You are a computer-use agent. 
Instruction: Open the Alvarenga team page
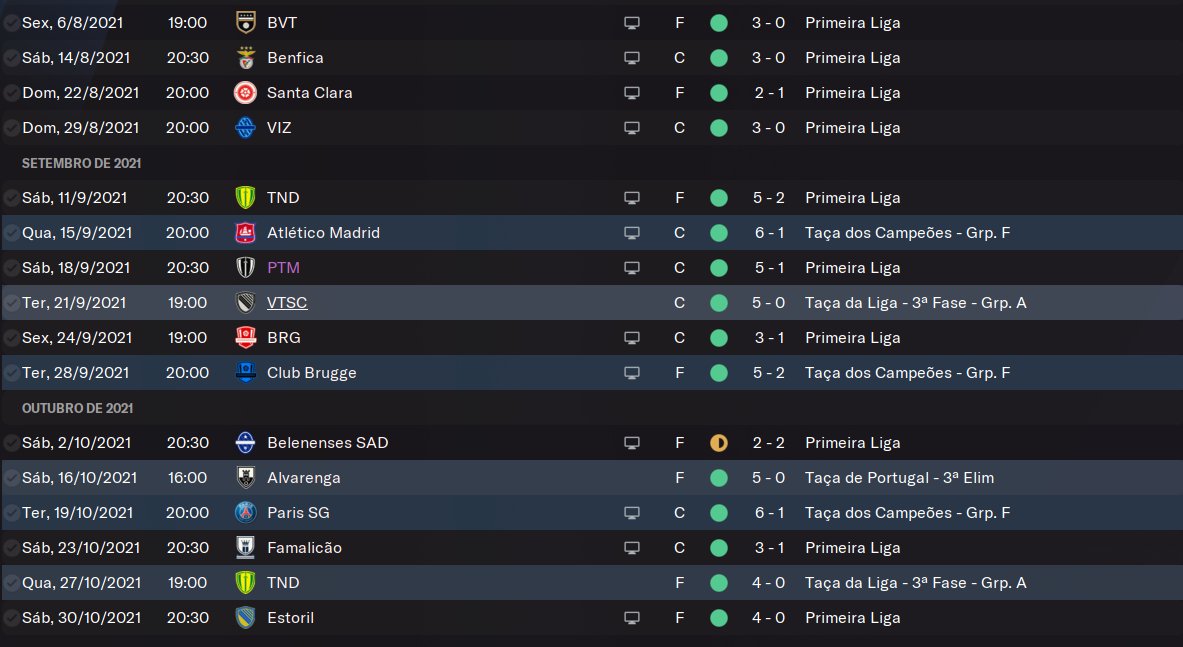click(303, 477)
